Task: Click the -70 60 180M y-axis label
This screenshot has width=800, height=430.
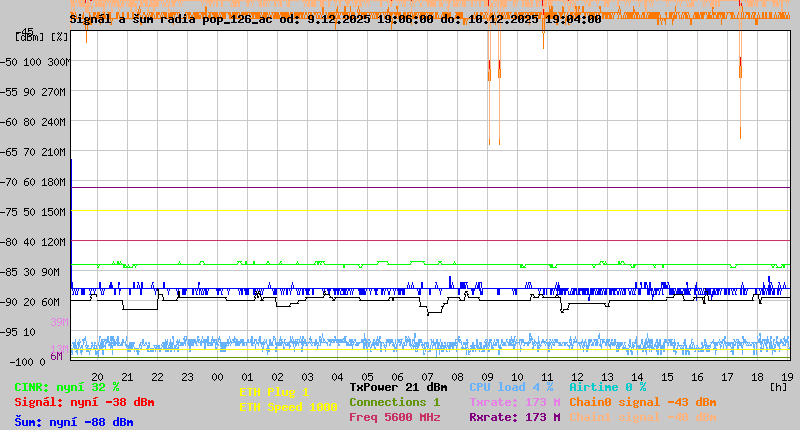Action: [43, 182]
